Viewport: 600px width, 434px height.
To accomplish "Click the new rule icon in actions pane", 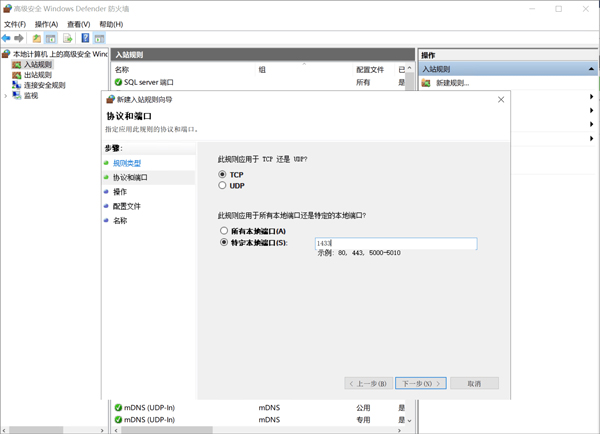I will pyautogui.click(x=426, y=83).
